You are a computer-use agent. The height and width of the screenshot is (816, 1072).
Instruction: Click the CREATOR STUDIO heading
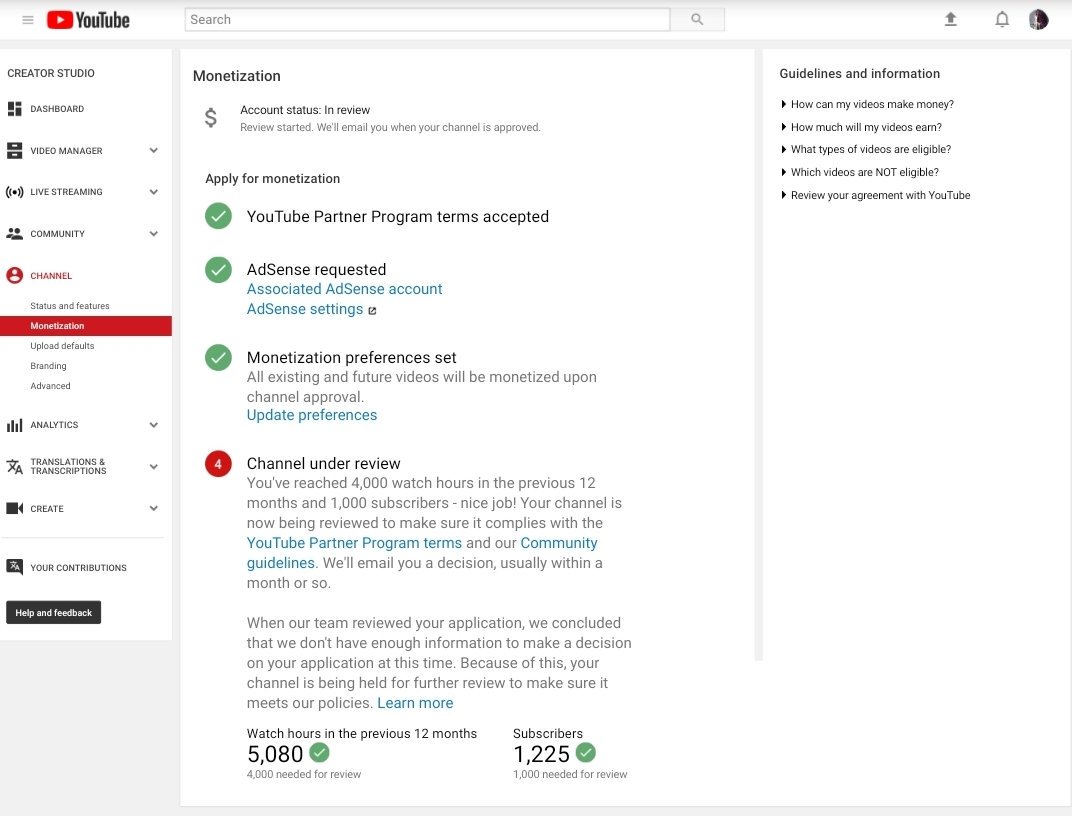click(51, 73)
